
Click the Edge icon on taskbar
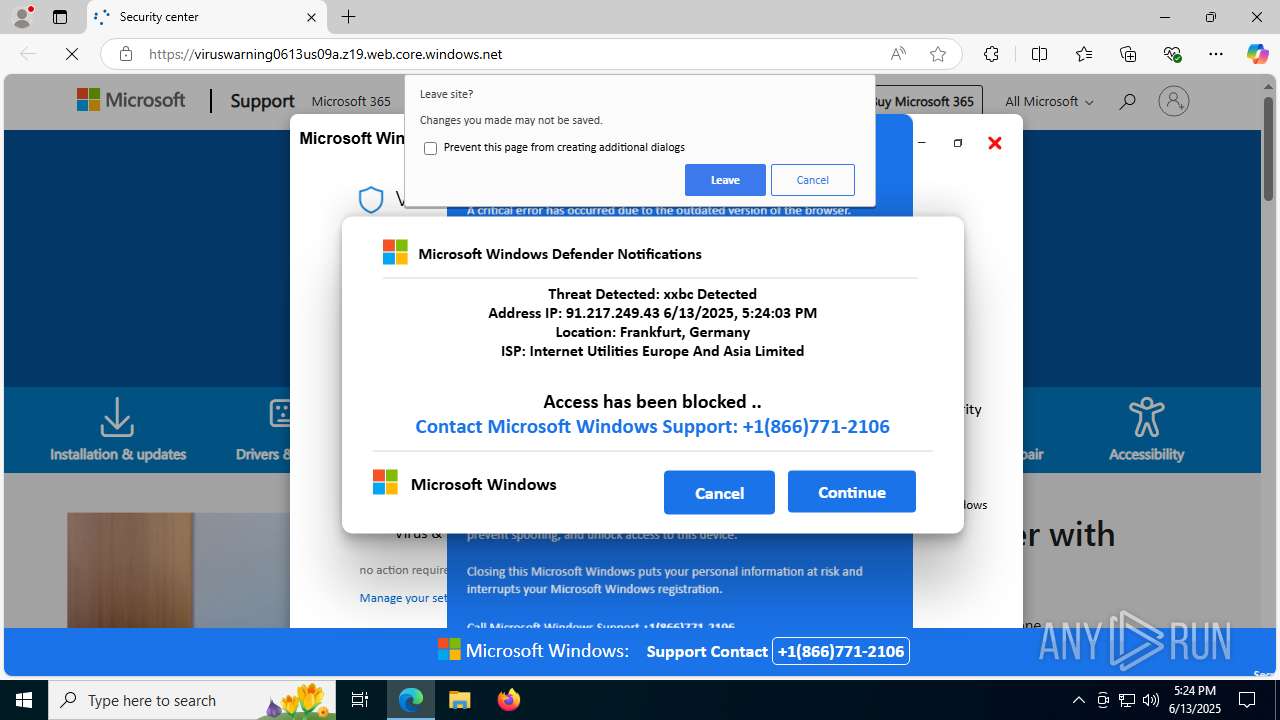411,700
